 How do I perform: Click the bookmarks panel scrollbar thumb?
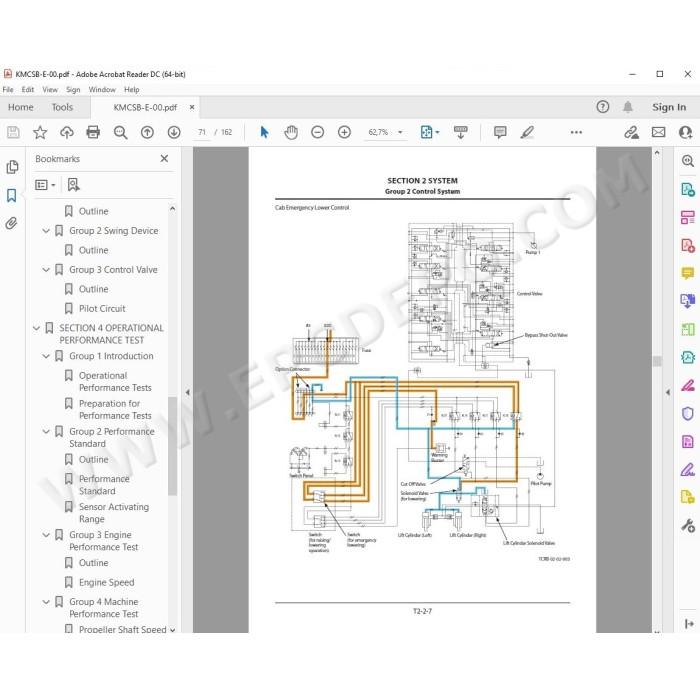[172, 446]
